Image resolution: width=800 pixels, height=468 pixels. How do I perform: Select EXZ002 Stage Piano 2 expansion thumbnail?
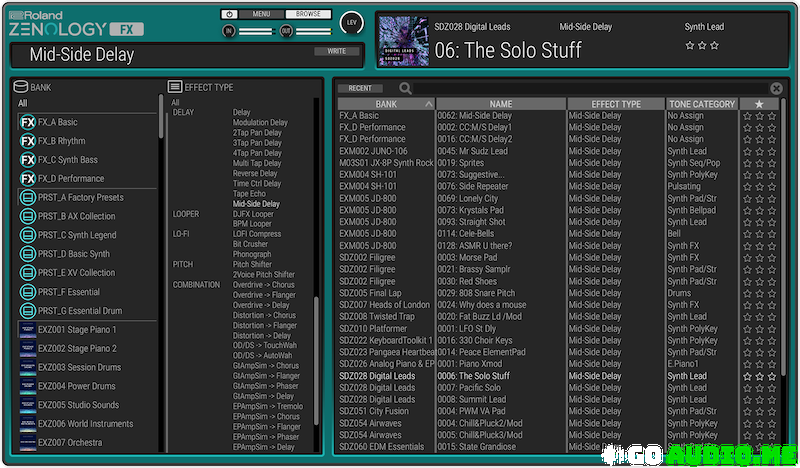(28, 349)
